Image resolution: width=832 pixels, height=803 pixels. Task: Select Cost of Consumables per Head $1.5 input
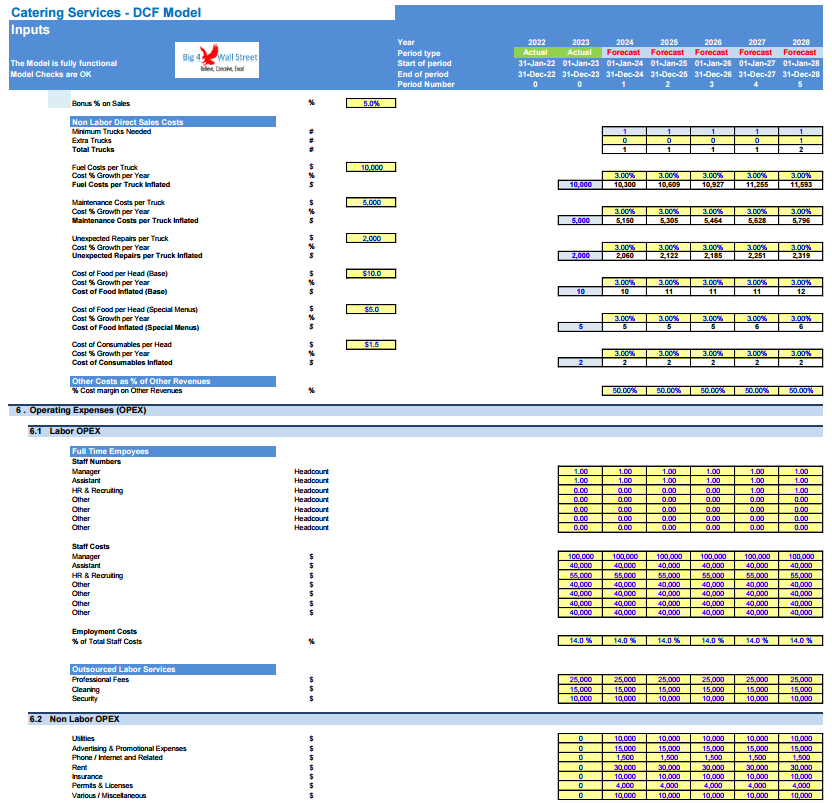371,344
